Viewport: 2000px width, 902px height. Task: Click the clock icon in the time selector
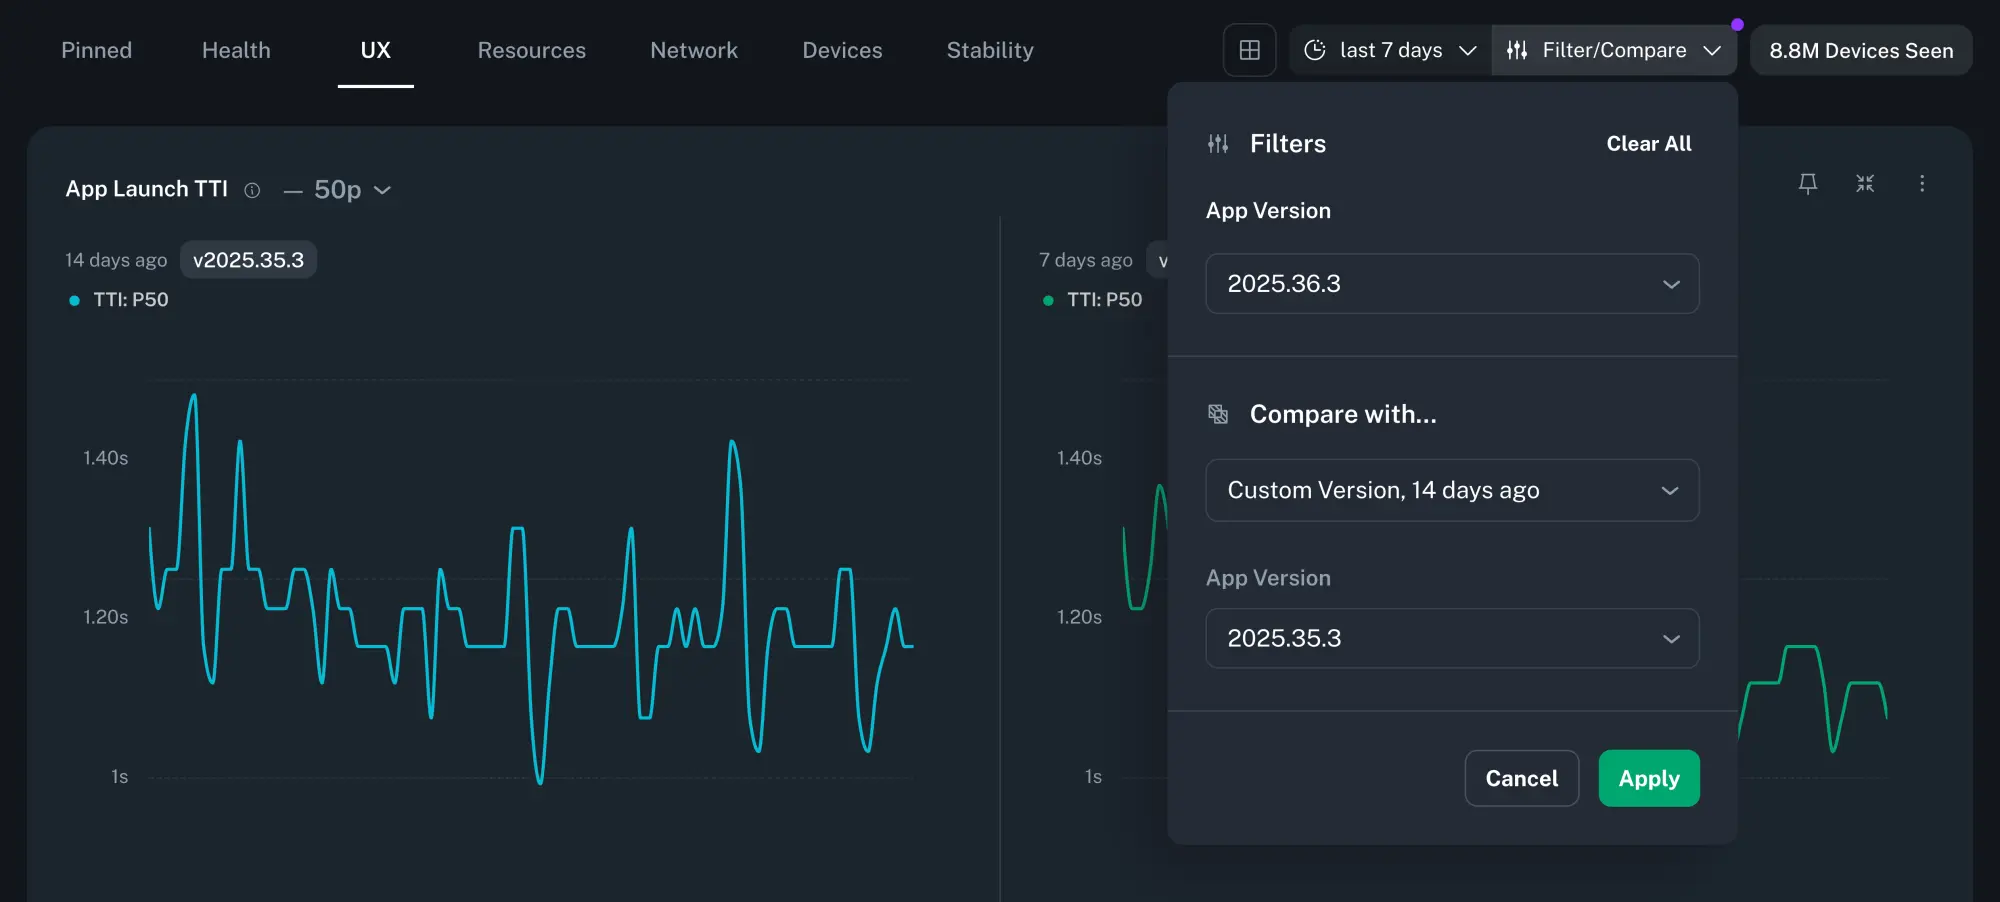tap(1314, 50)
